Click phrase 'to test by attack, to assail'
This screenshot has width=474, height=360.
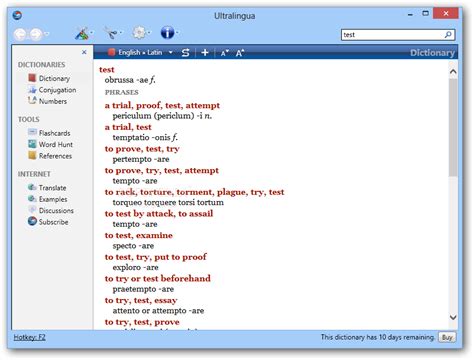159,214
